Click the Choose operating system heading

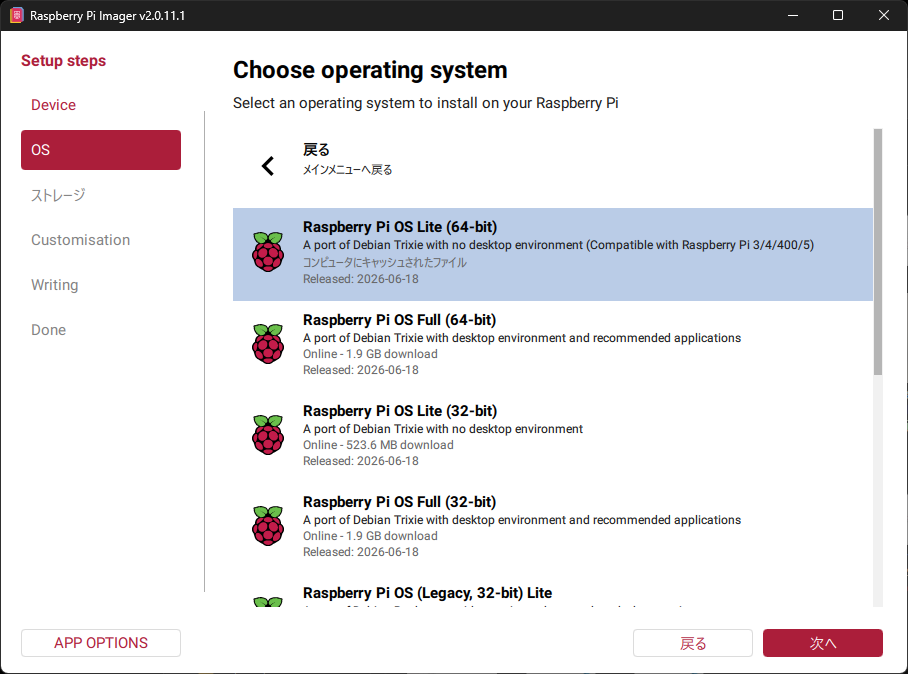(370, 70)
